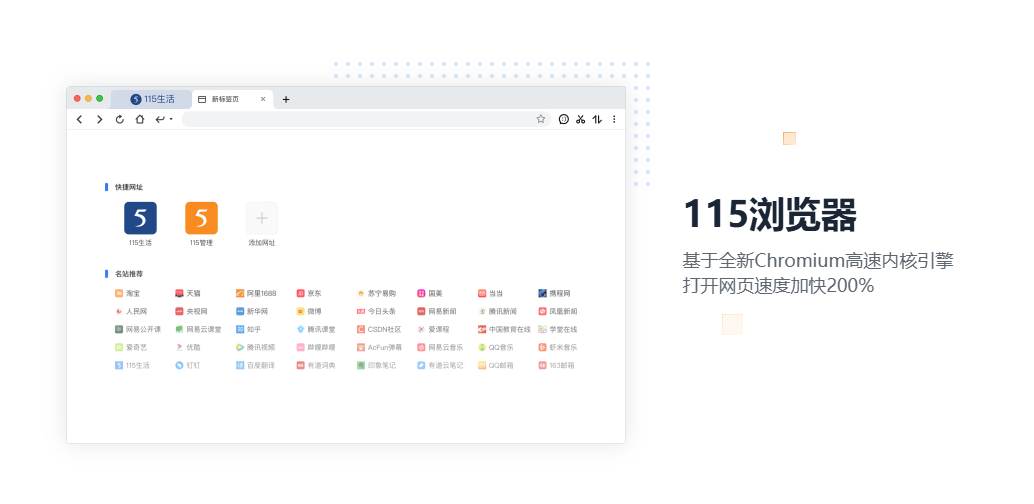The height and width of the screenshot is (504, 1034).
Task: Open the home page with the house icon
Action: click(x=140, y=119)
